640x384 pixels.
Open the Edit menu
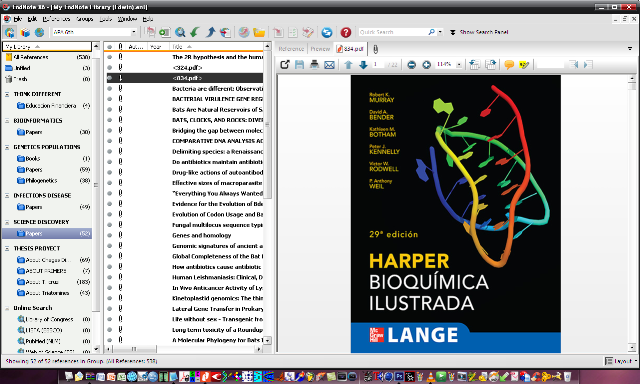[32, 19]
